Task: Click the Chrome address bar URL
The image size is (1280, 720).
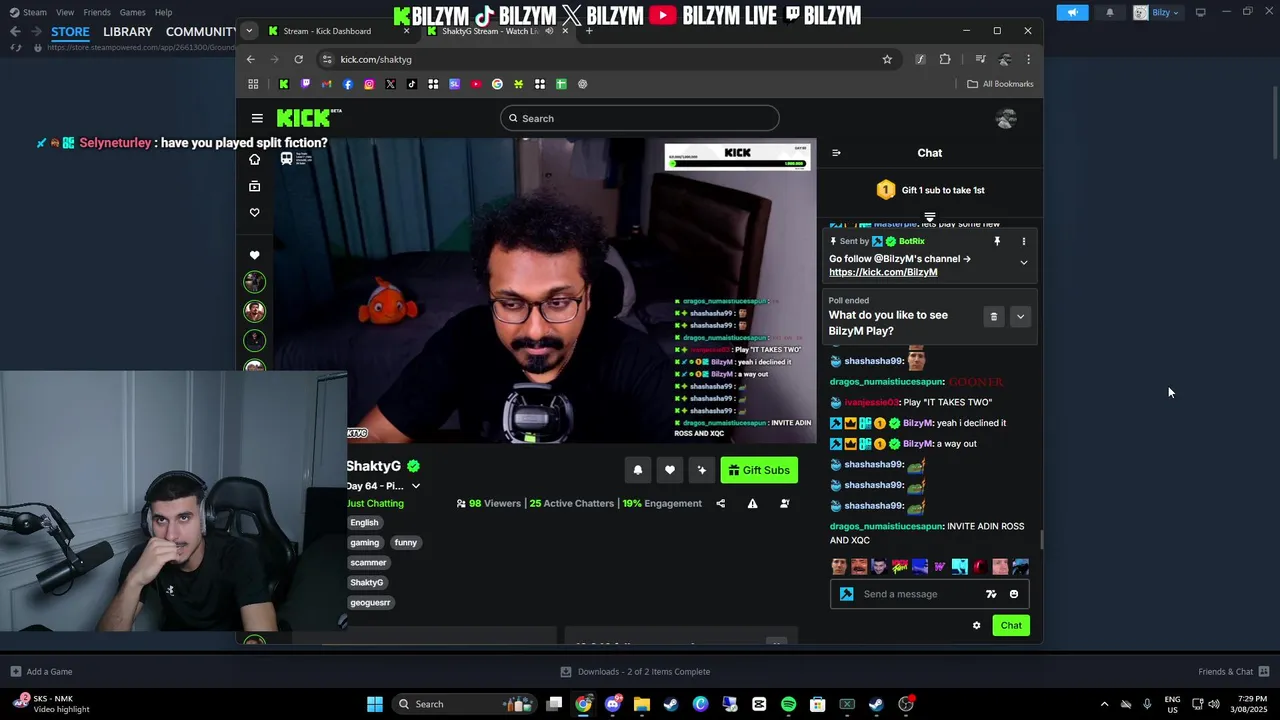Action: (x=376, y=59)
